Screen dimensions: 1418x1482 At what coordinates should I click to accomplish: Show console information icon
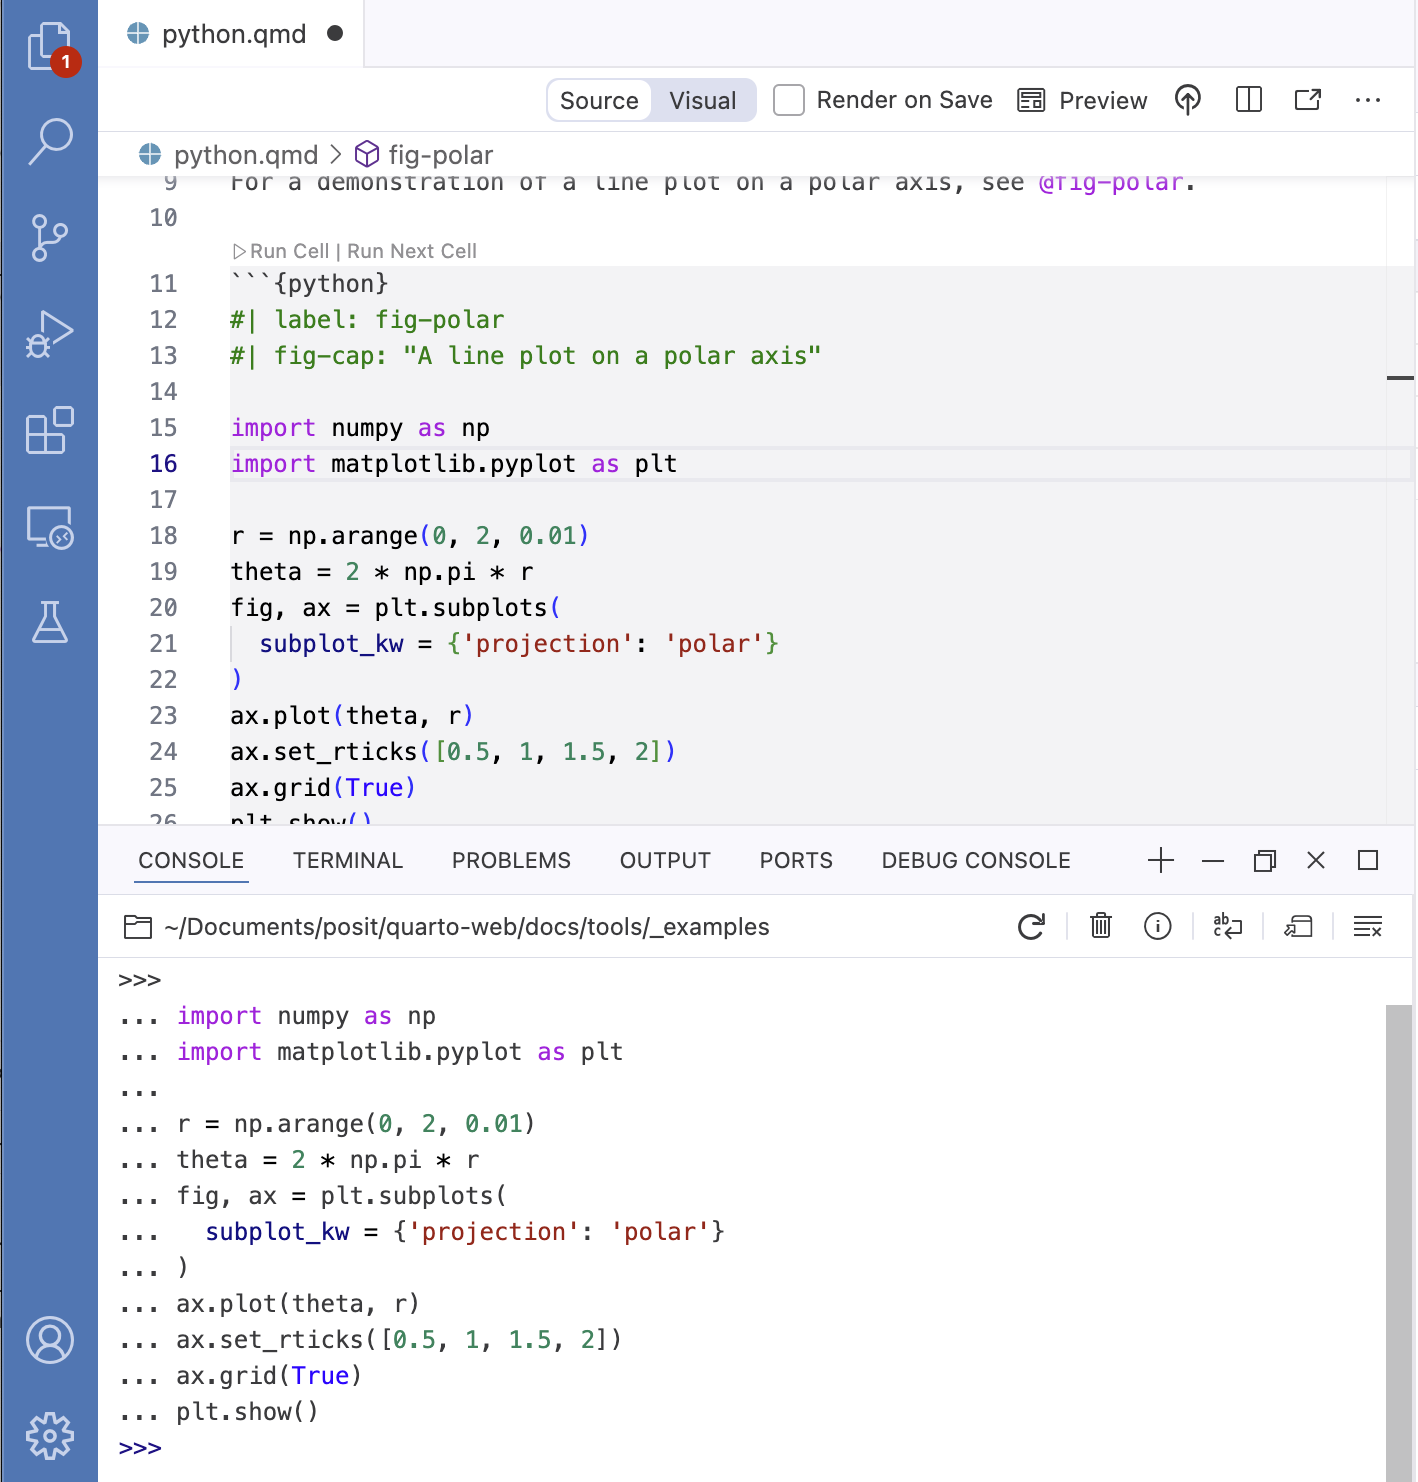click(1158, 927)
